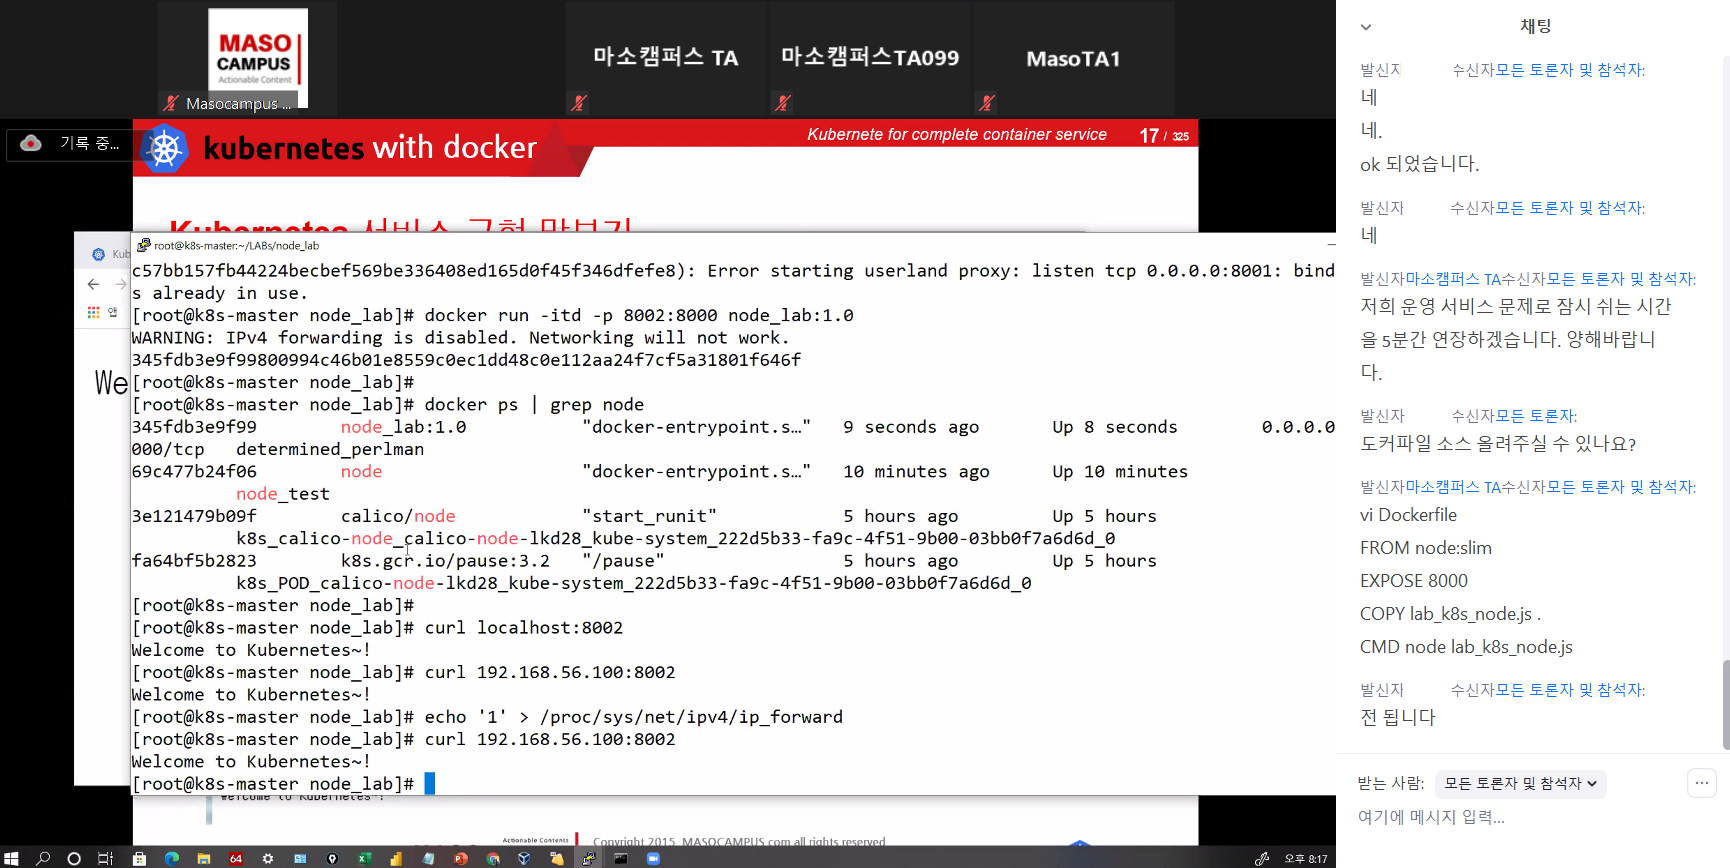Screen dimensions: 1730x868
Task: Open Excel from the taskbar
Action: [364, 858]
